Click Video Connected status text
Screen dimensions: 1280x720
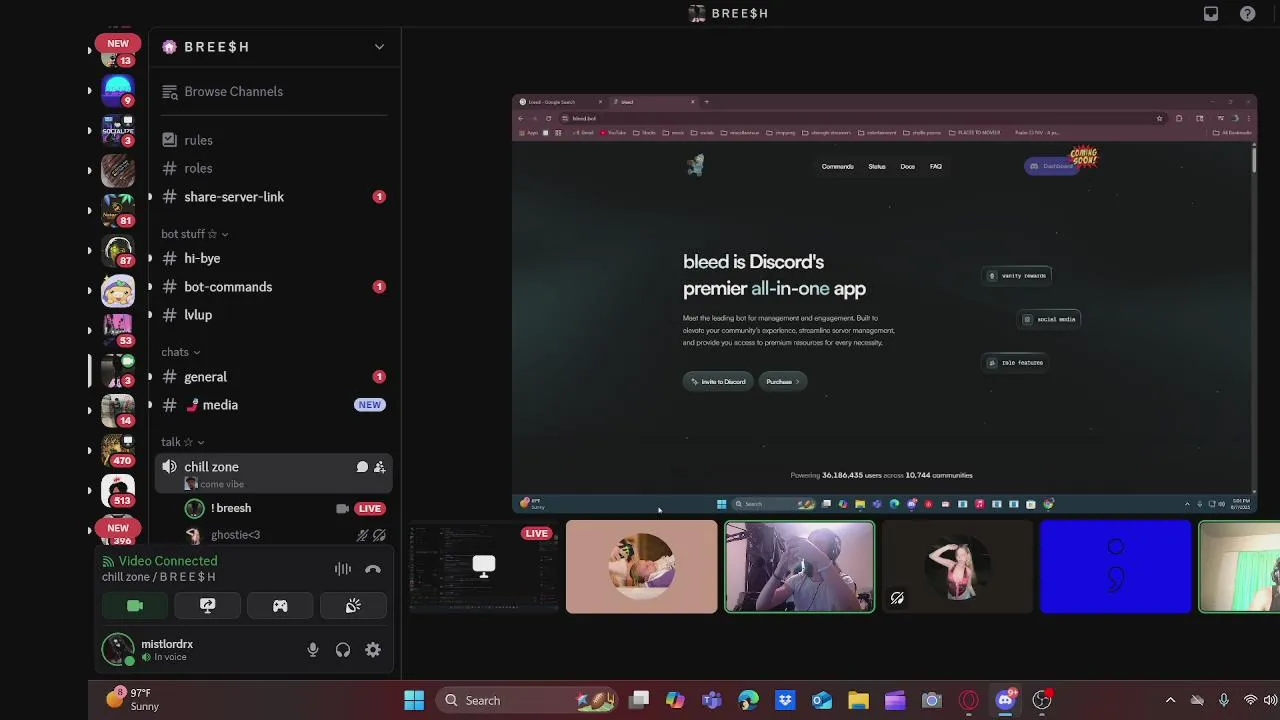click(x=167, y=561)
